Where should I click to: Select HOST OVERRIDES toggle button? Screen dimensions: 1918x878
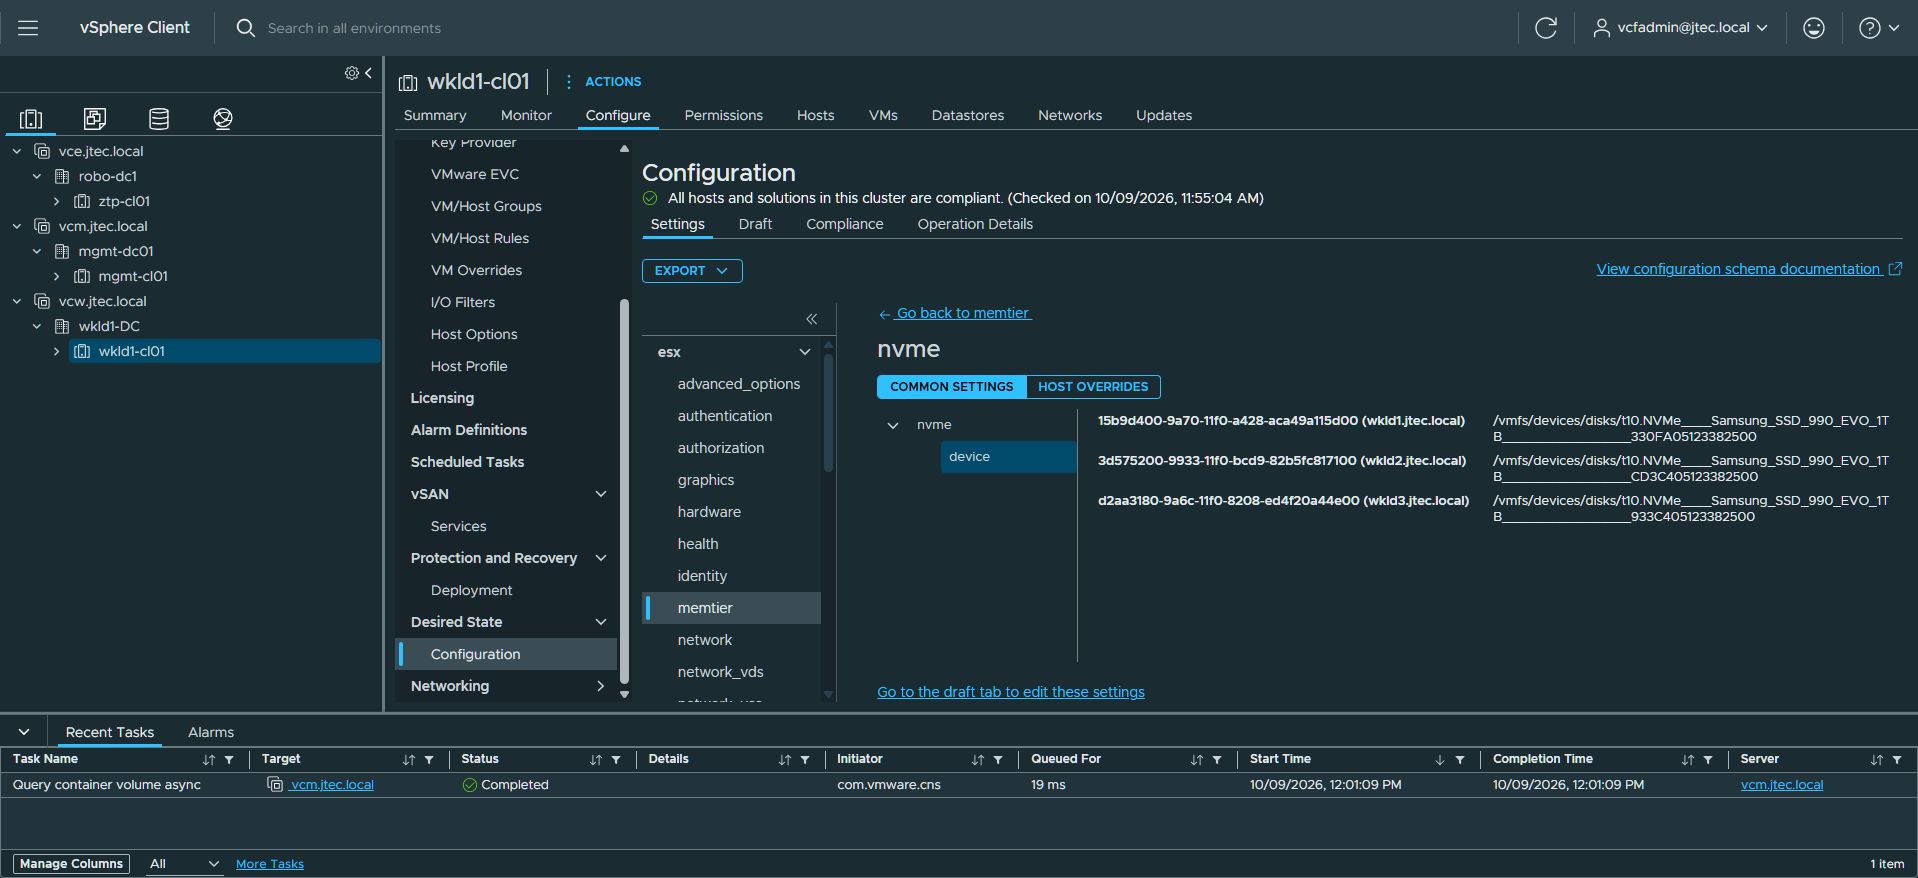(1093, 387)
